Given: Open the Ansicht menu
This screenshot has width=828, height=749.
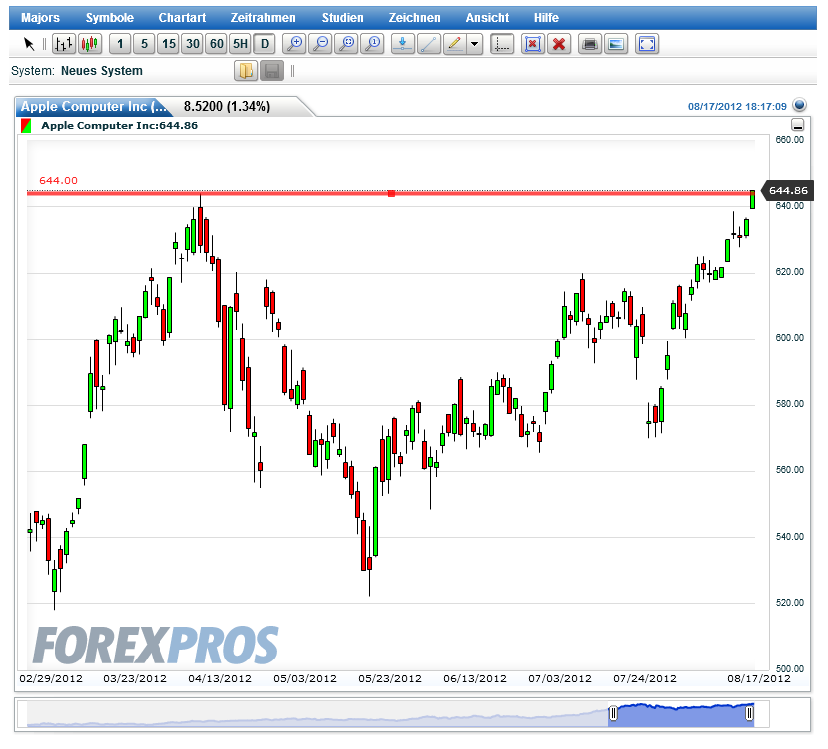Looking at the screenshot, I should [x=487, y=18].
